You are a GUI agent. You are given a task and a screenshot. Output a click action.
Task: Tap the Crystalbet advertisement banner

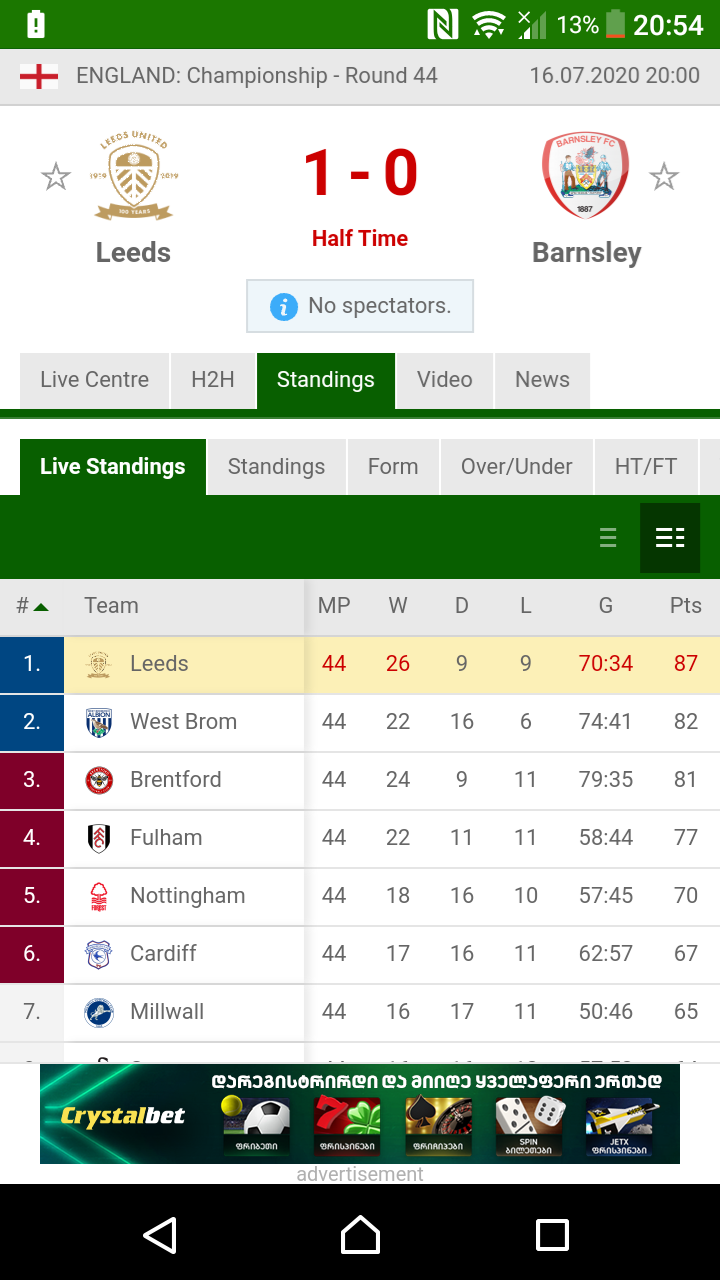tap(360, 1114)
